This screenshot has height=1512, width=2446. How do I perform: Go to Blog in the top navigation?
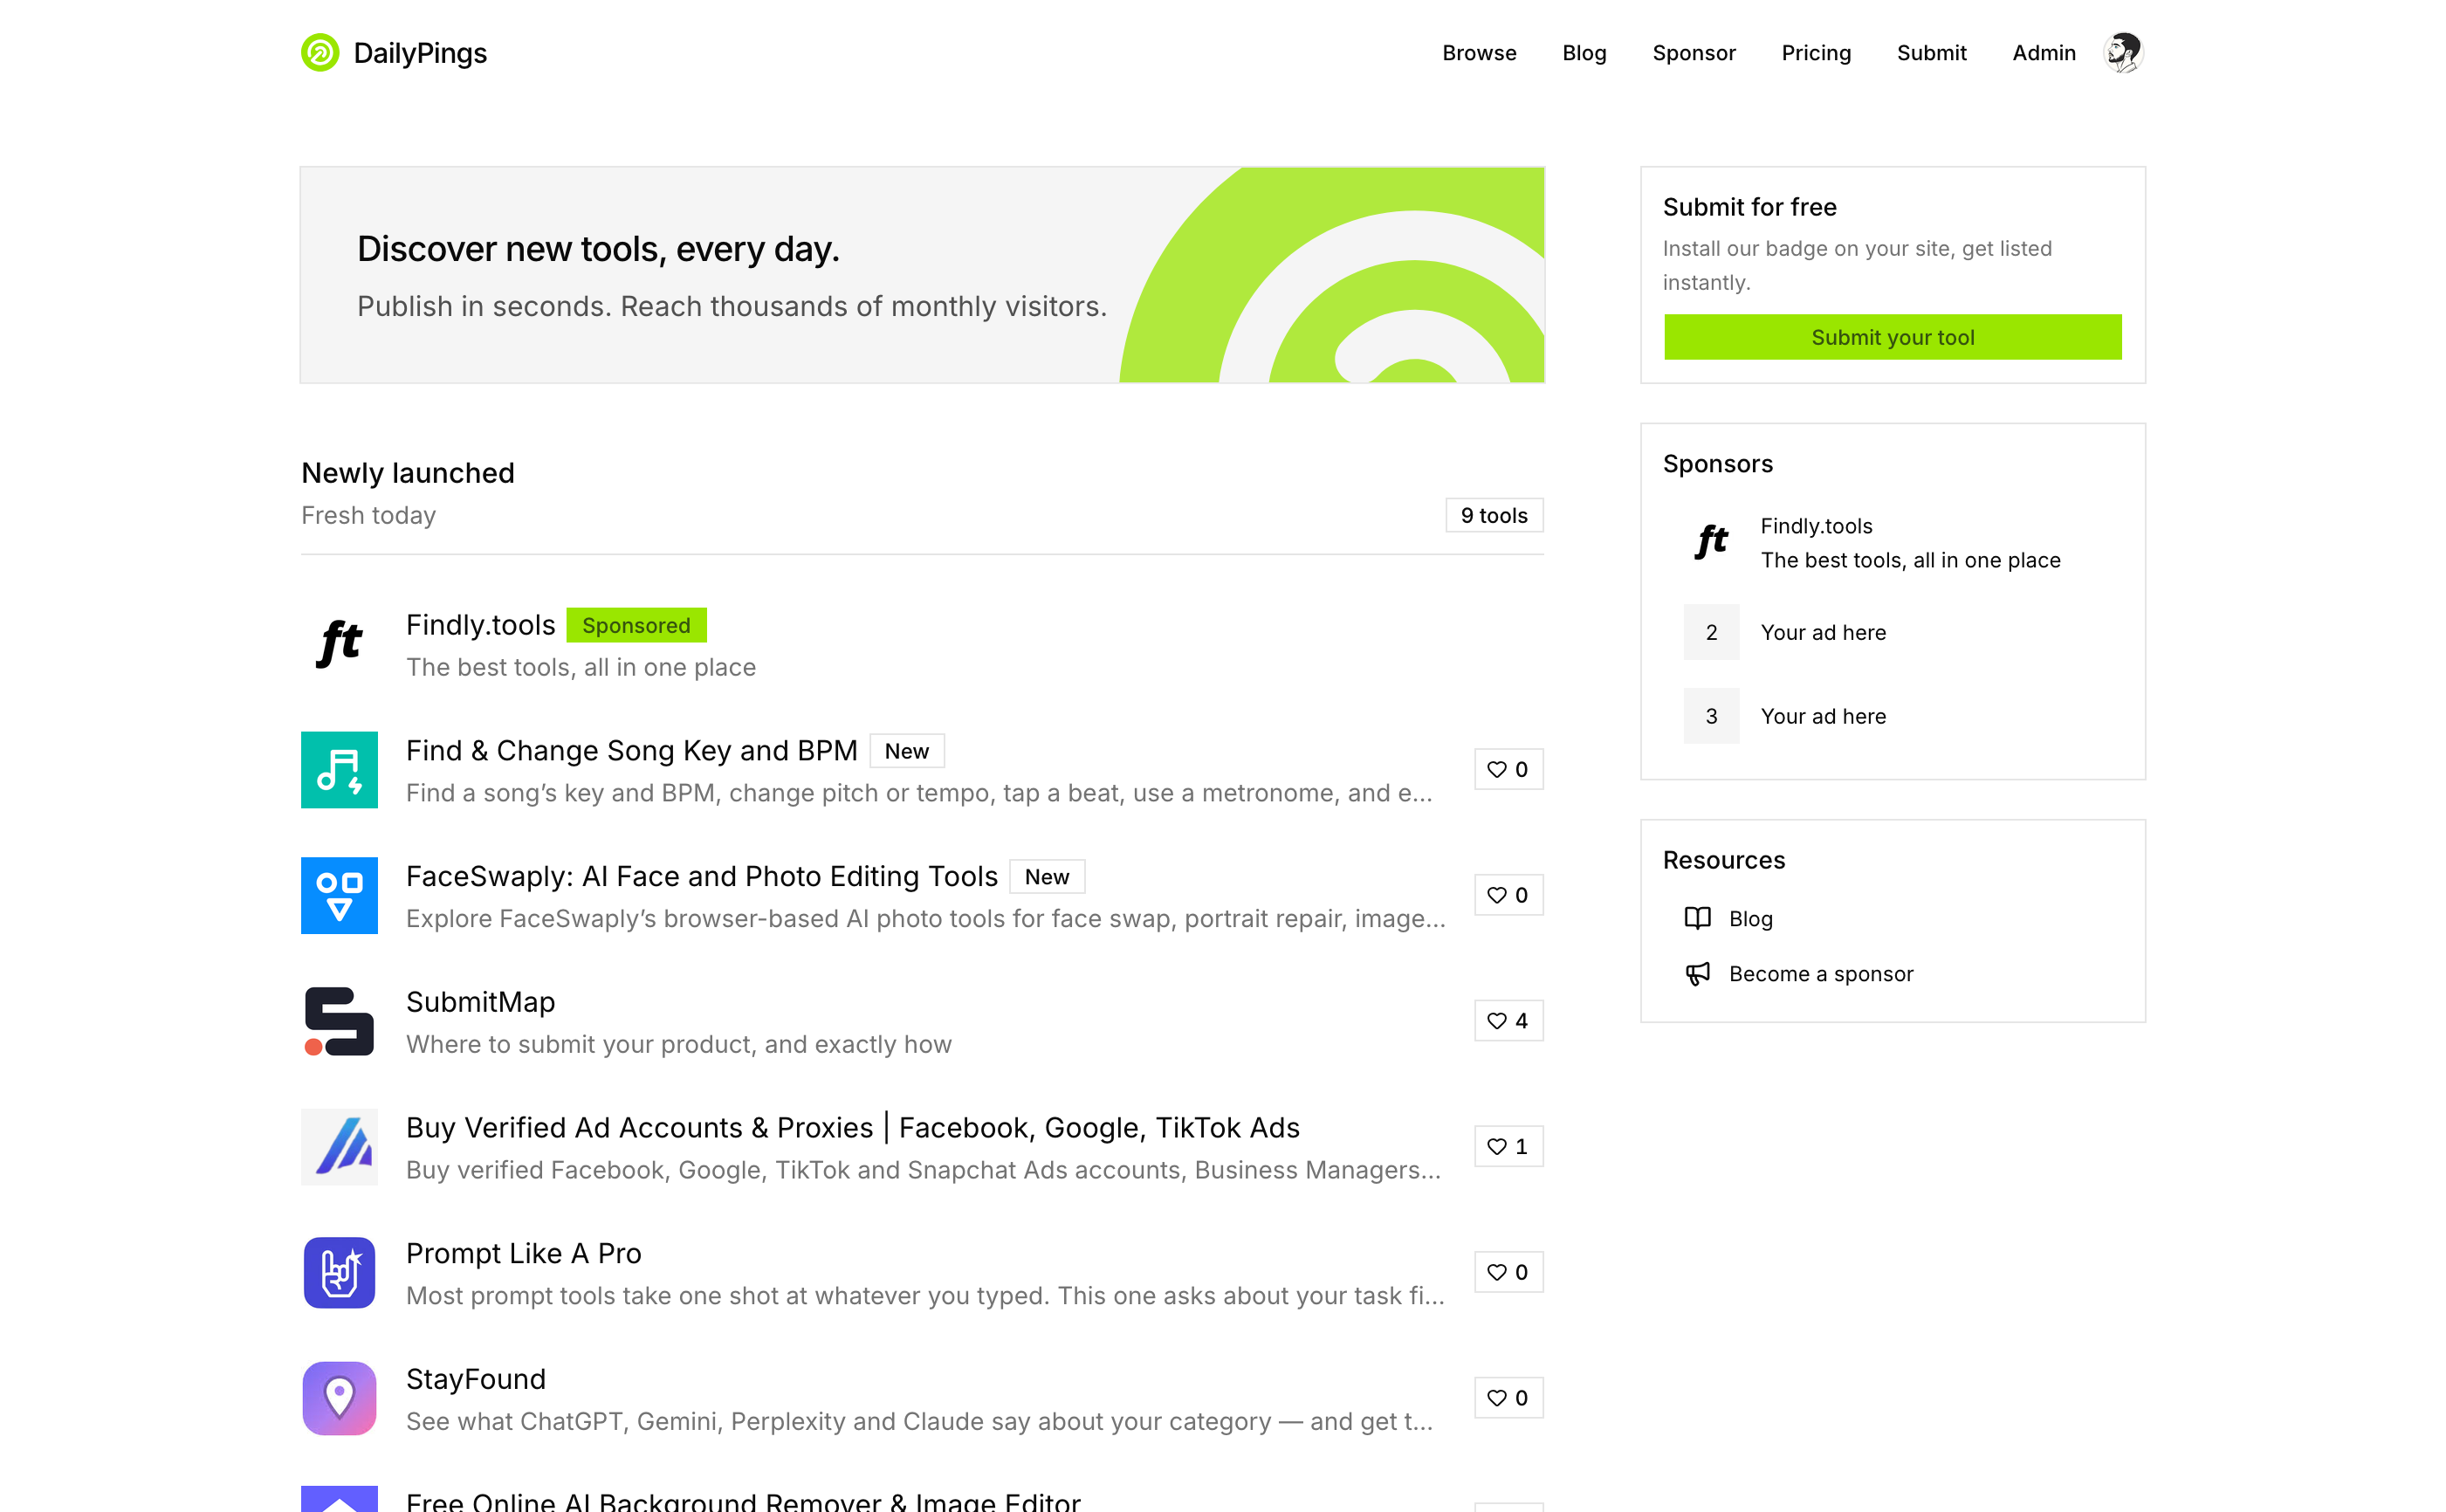[1584, 53]
